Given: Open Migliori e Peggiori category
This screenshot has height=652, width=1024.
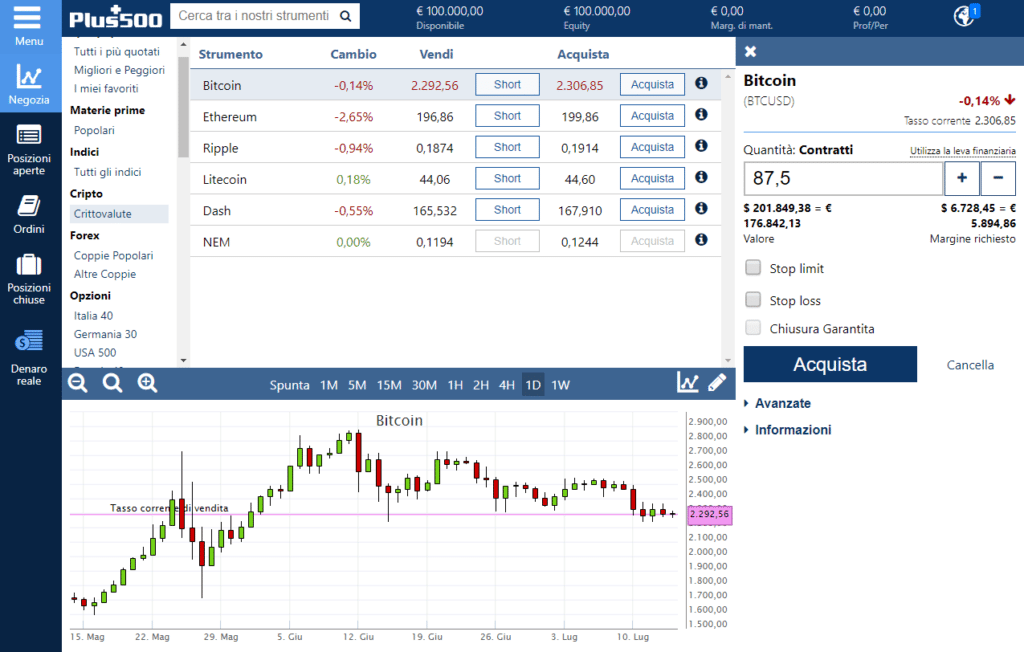Looking at the screenshot, I should click(x=119, y=70).
